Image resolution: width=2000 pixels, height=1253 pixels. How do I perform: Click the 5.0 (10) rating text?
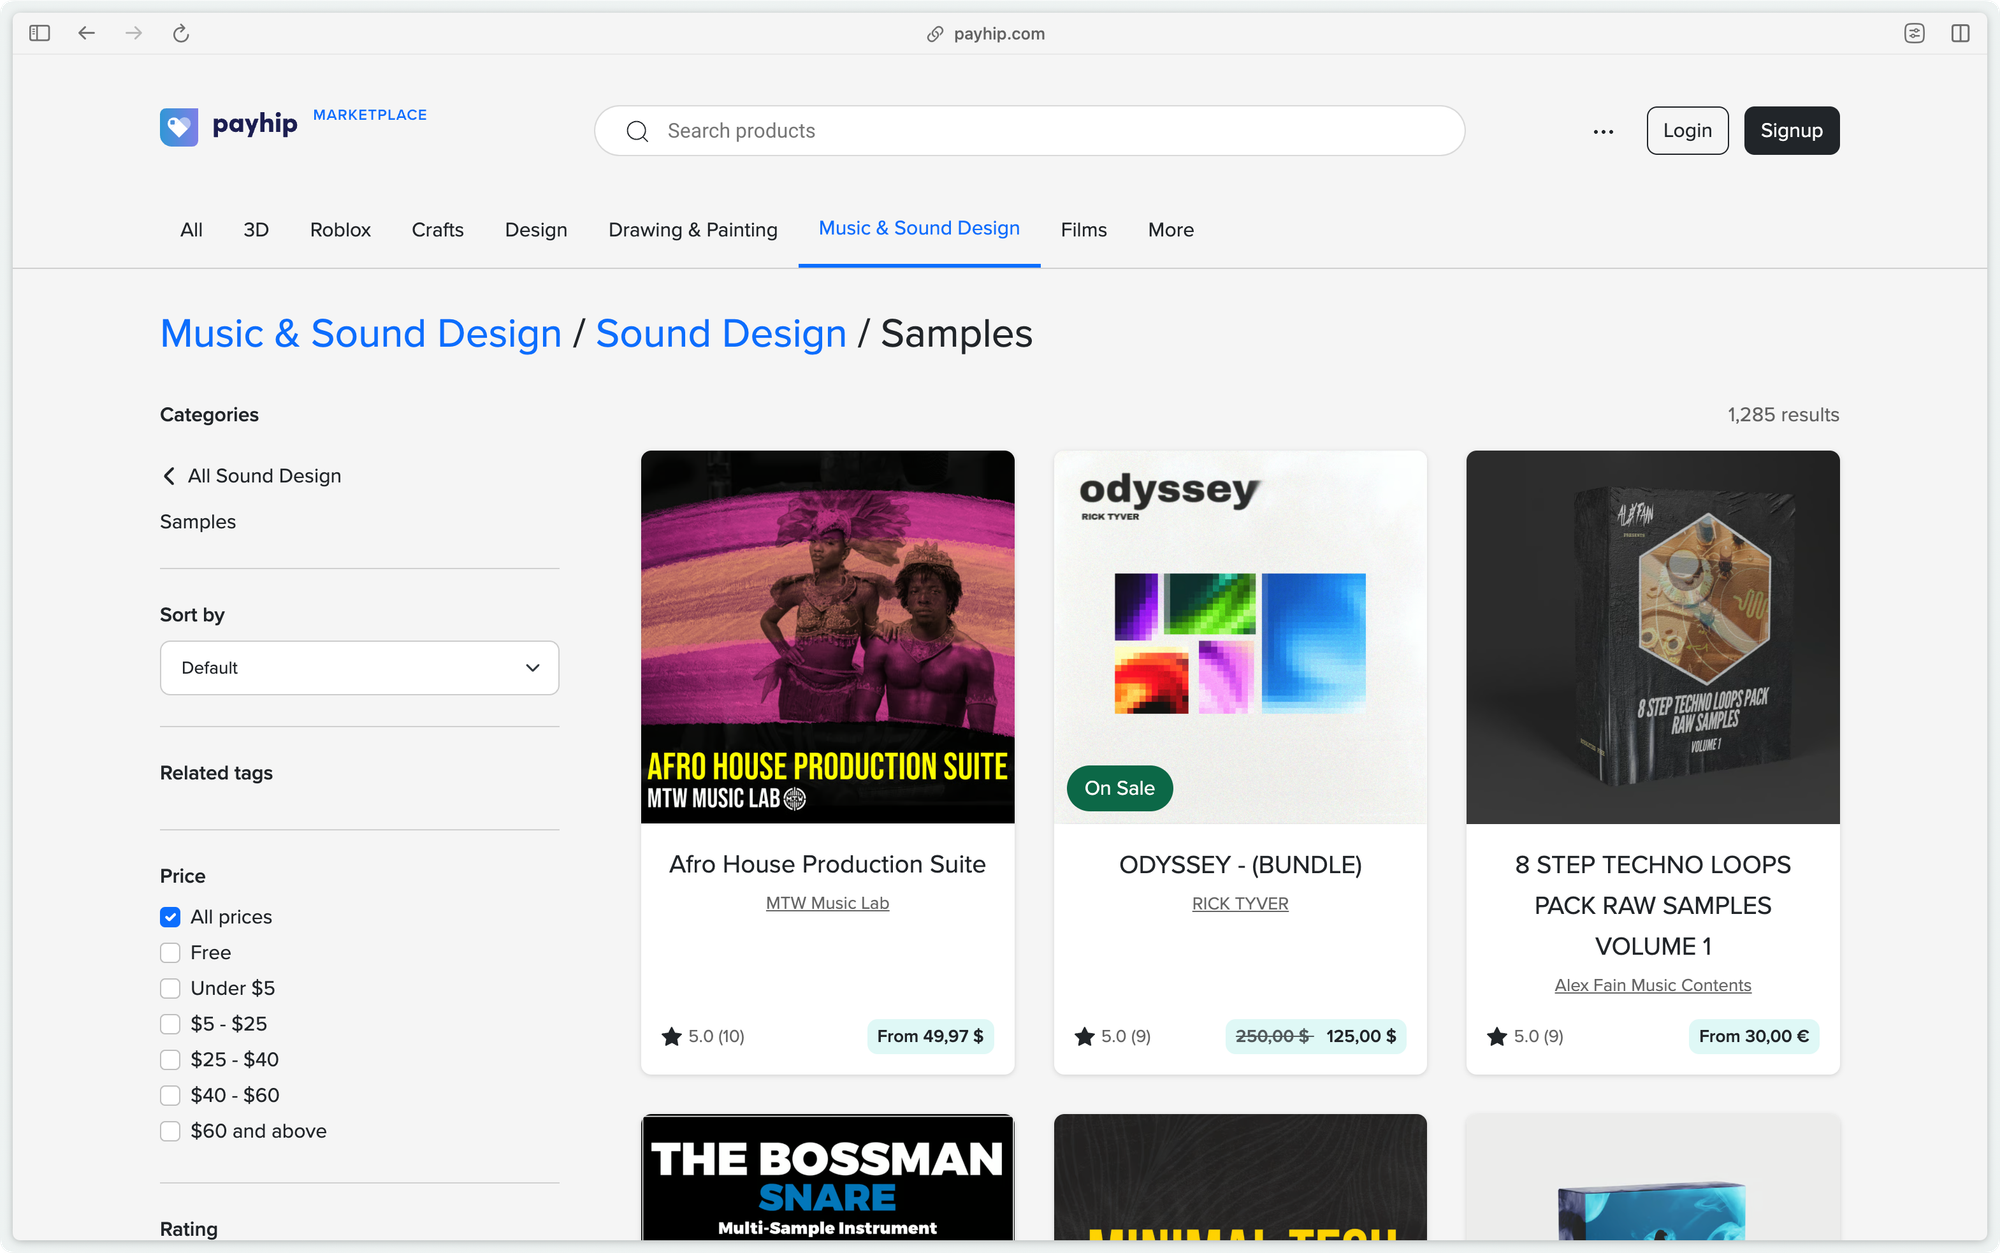tap(716, 1037)
